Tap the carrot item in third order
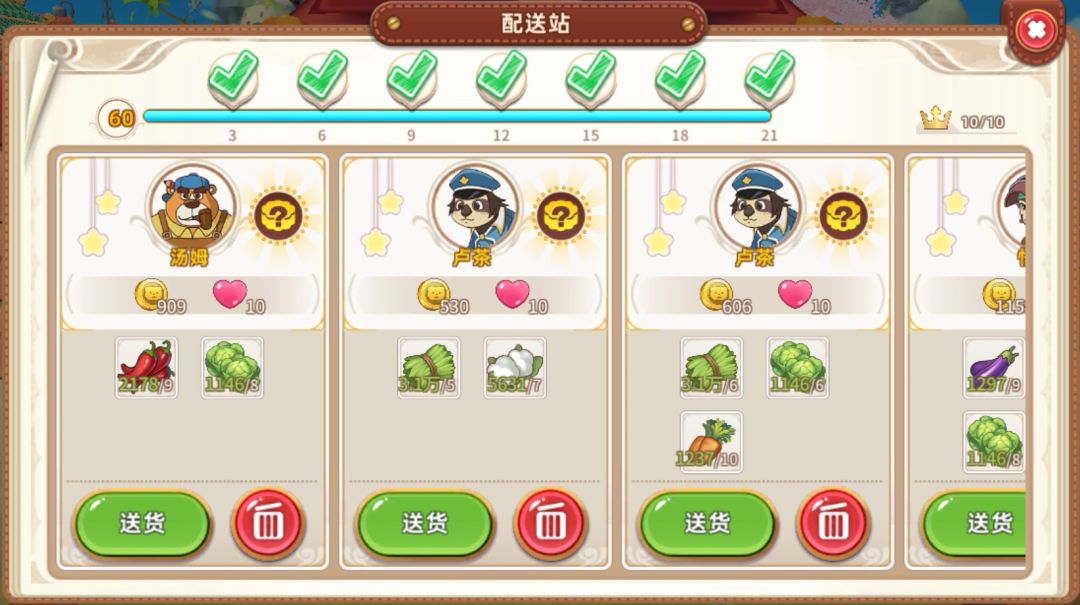1080x605 pixels. (712, 442)
